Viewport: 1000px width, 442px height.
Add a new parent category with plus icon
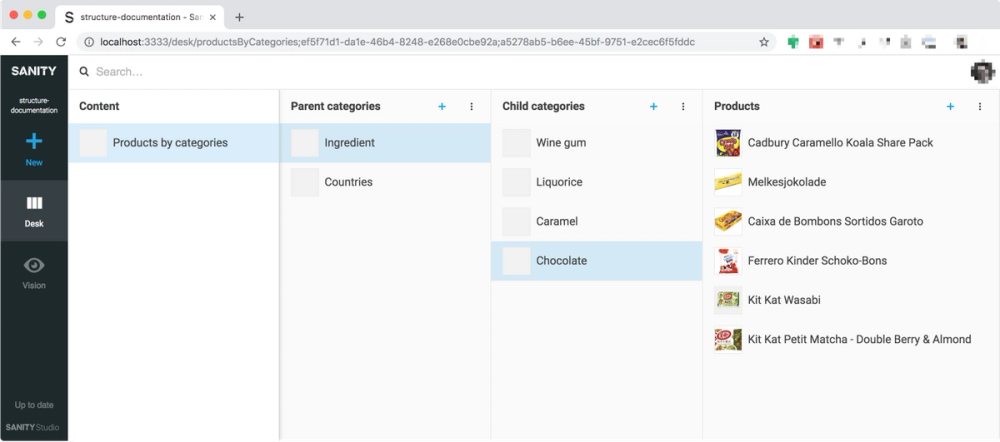442,107
